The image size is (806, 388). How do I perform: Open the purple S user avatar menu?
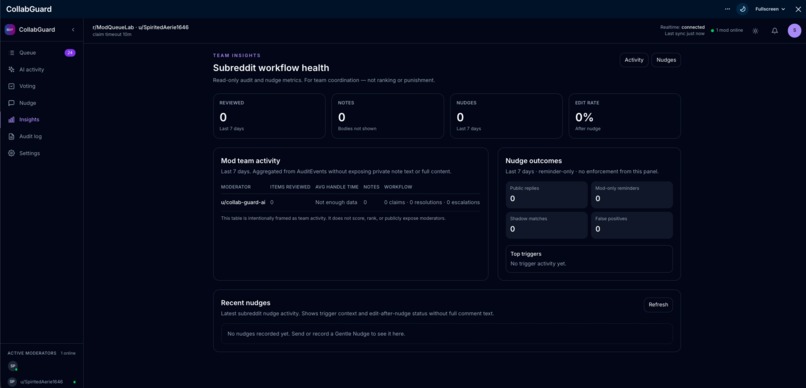(x=794, y=31)
